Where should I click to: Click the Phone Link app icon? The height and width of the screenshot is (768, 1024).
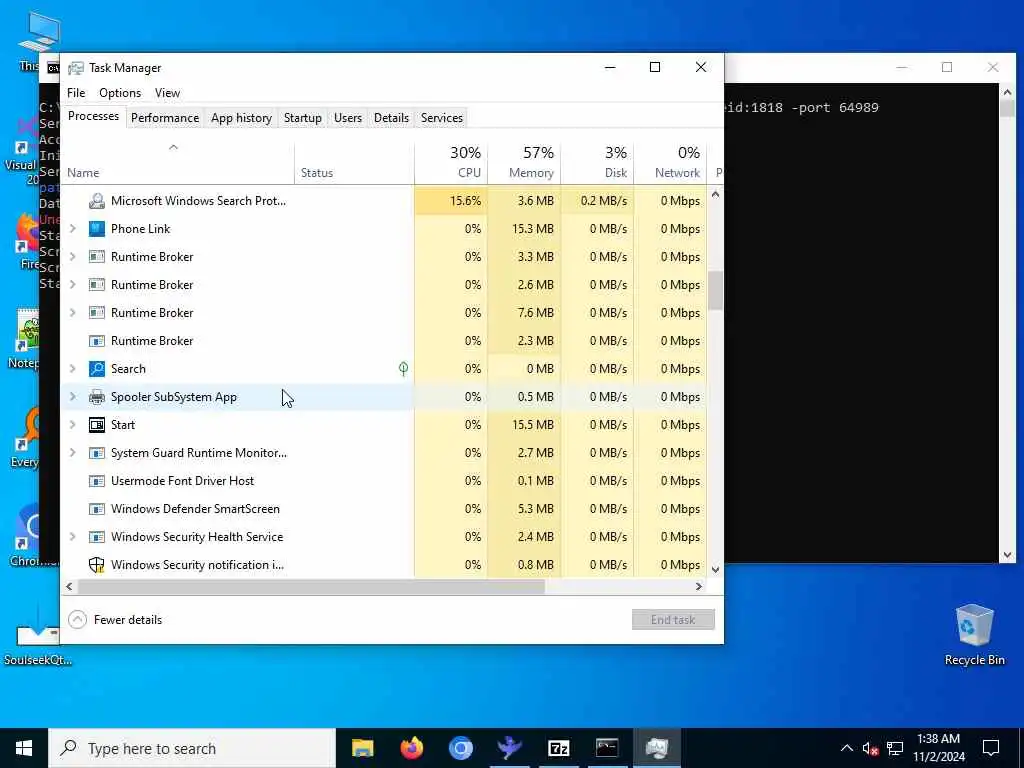(x=97, y=229)
